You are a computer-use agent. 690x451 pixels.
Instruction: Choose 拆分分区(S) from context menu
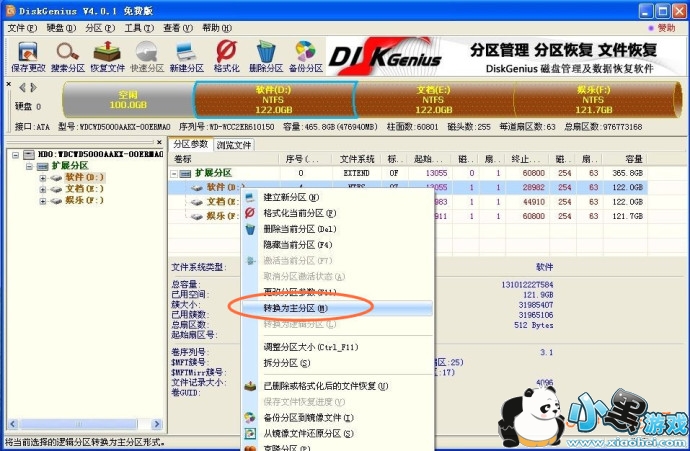338,363
